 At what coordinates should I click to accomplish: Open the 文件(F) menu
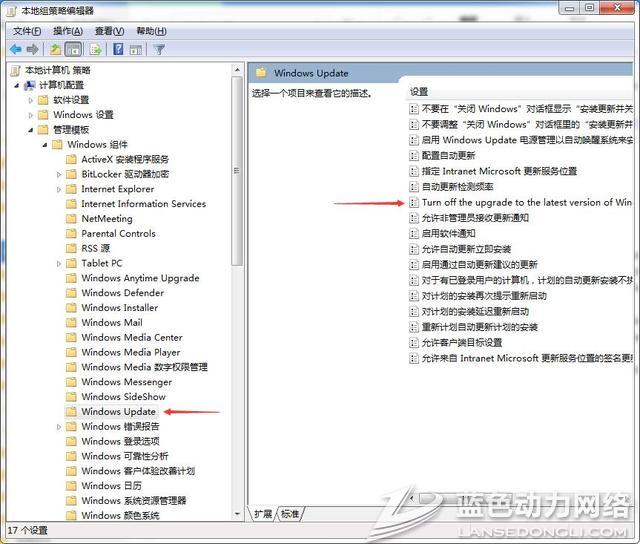click(x=27, y=31)
